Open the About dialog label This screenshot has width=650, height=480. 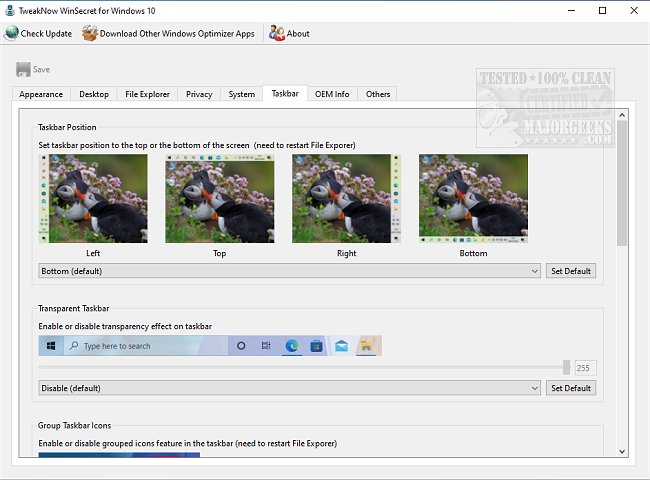298,34
